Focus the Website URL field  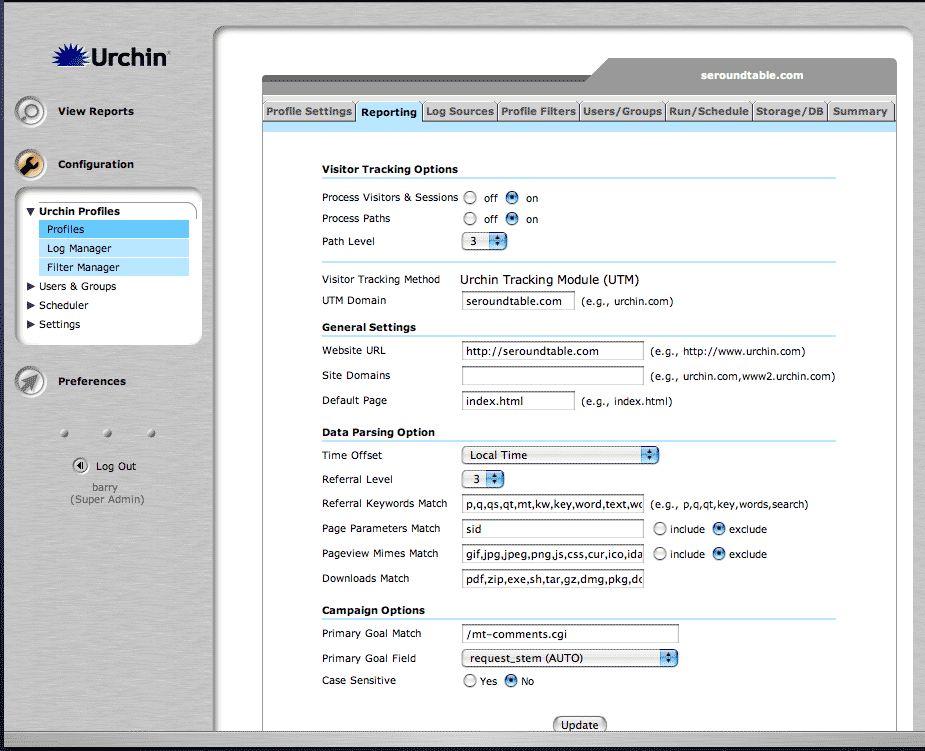553,351
